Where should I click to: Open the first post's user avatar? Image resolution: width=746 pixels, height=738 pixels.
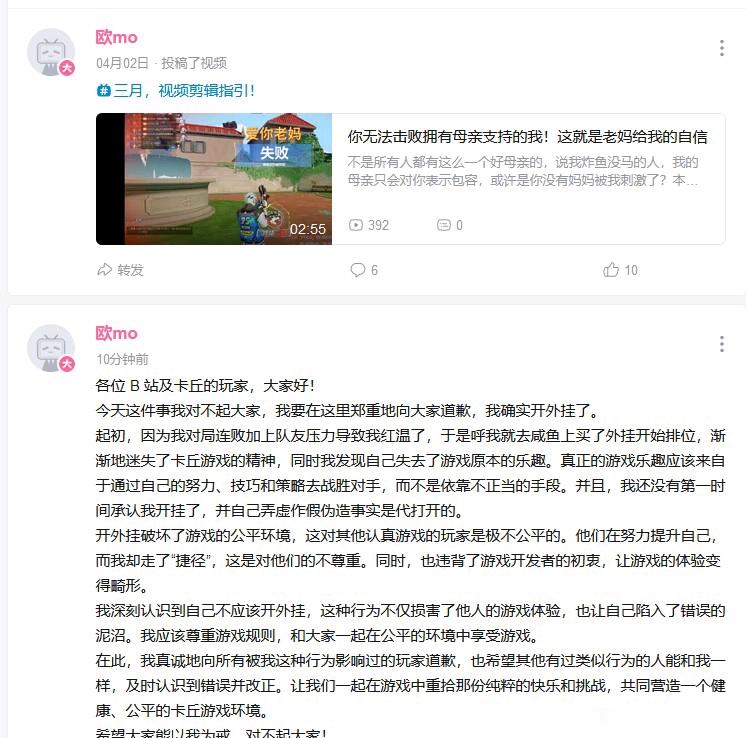51,52
